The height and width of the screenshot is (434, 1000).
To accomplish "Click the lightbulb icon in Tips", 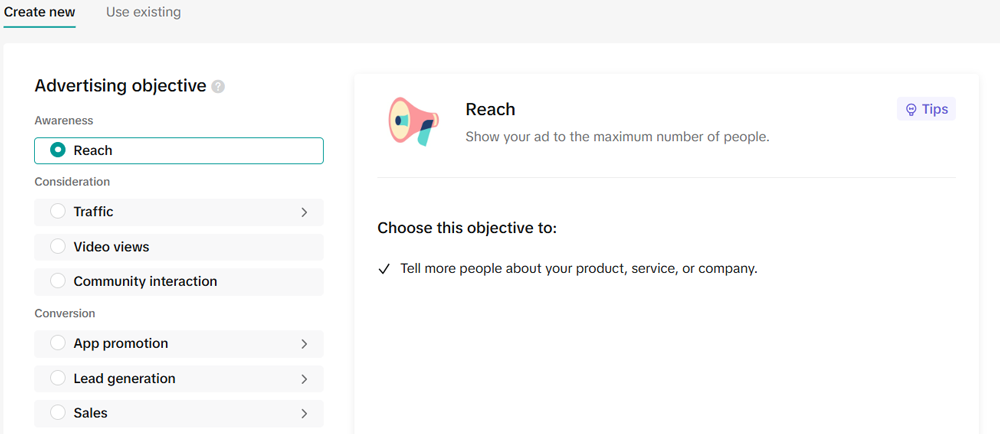I will pyautogui.click(x=911, y=110).
